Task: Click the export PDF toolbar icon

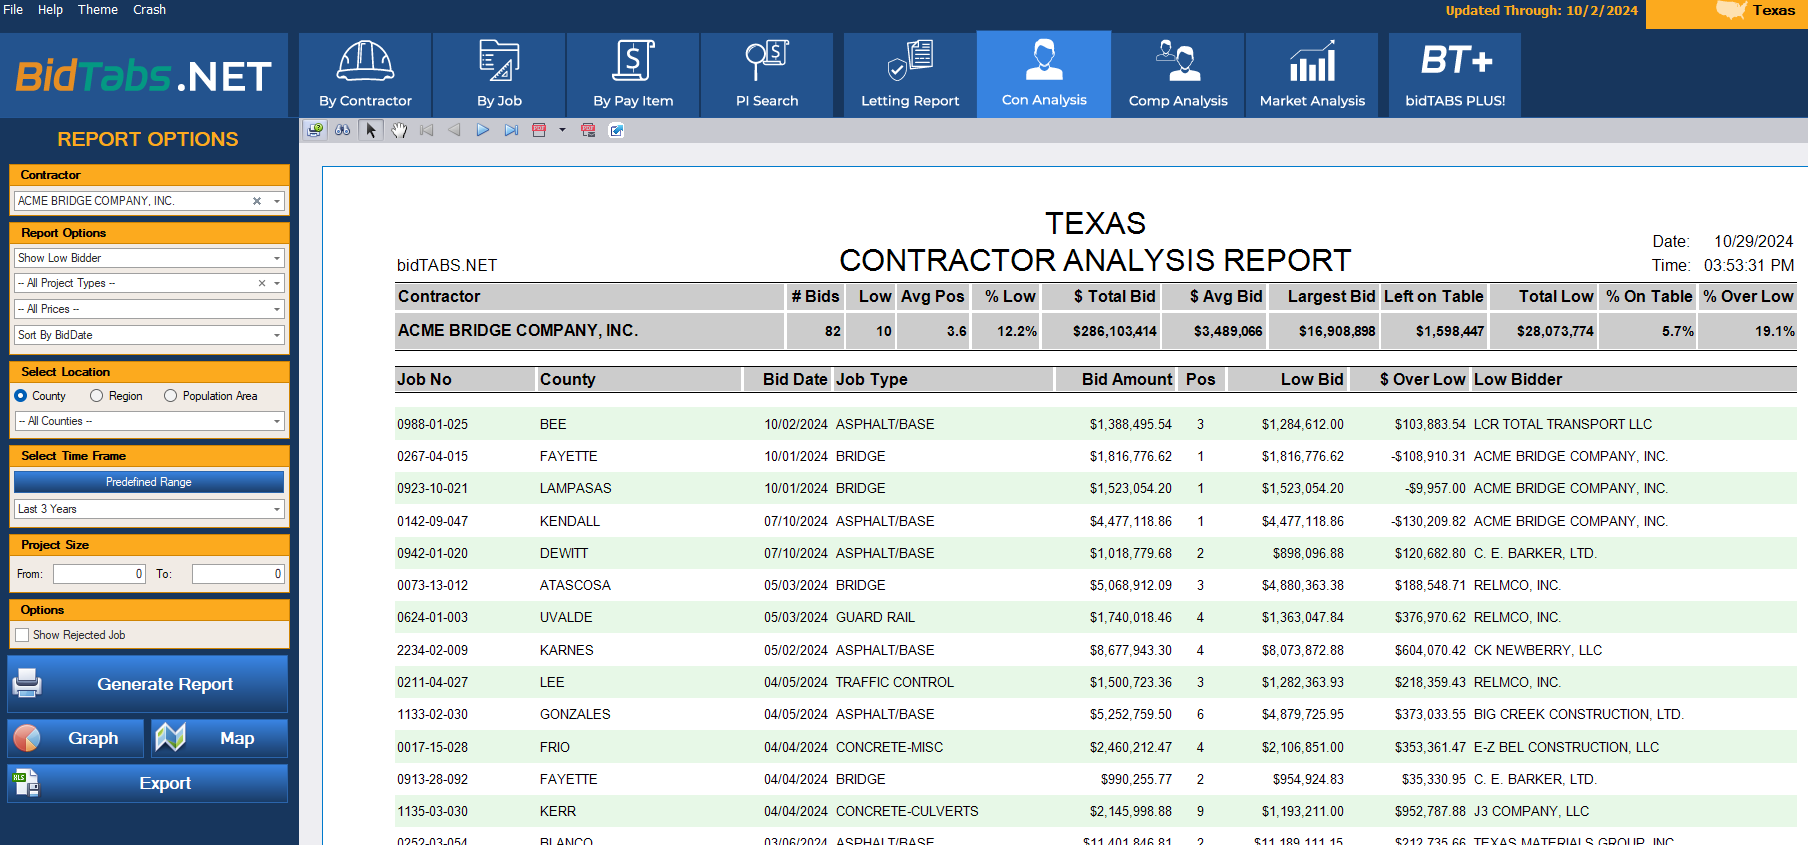Action: pos(539,130)
